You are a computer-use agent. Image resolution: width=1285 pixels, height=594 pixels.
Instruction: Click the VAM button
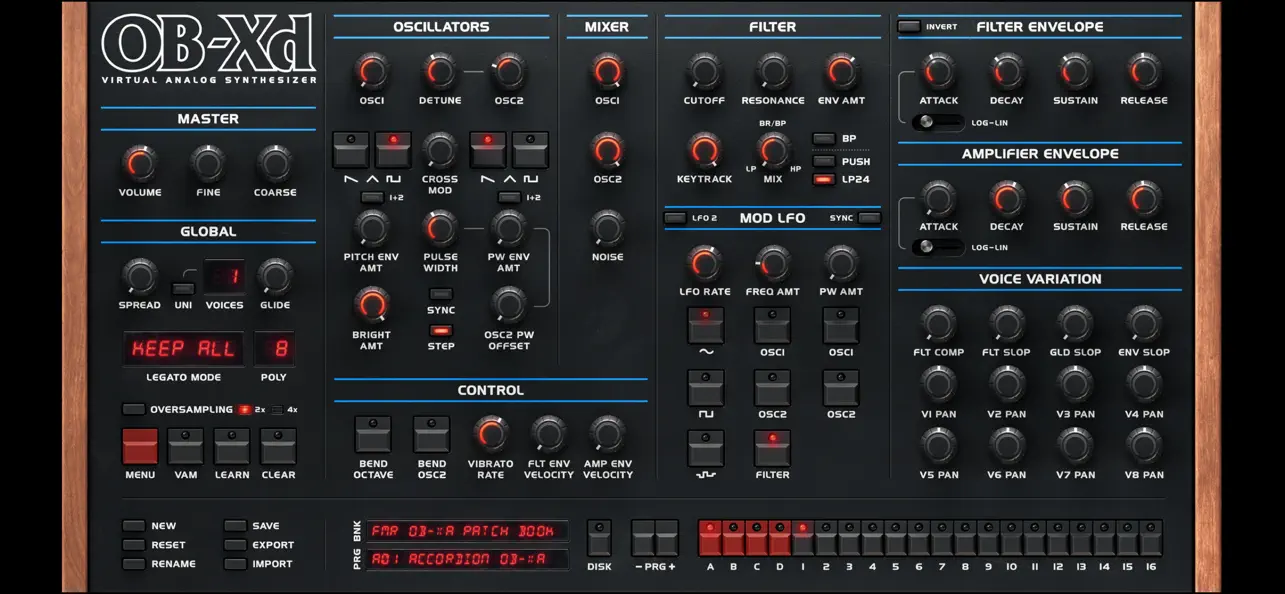(186, 446)
